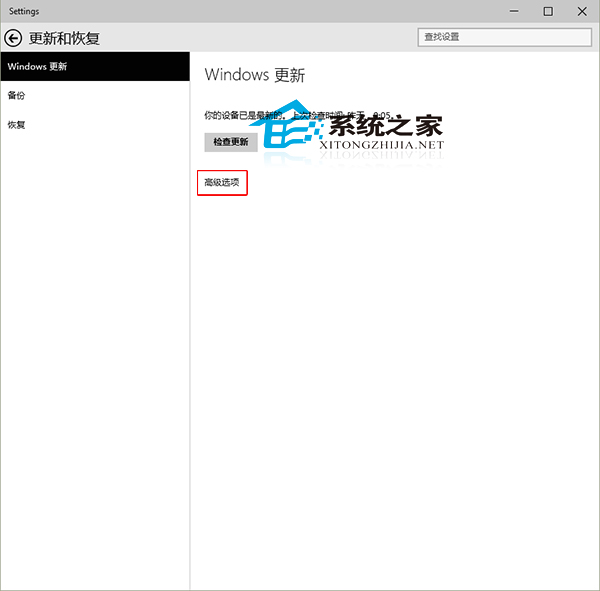Viewport: 600px width, 591px height.
Task: Click the 检查更新 button
Action: (231, 142)
